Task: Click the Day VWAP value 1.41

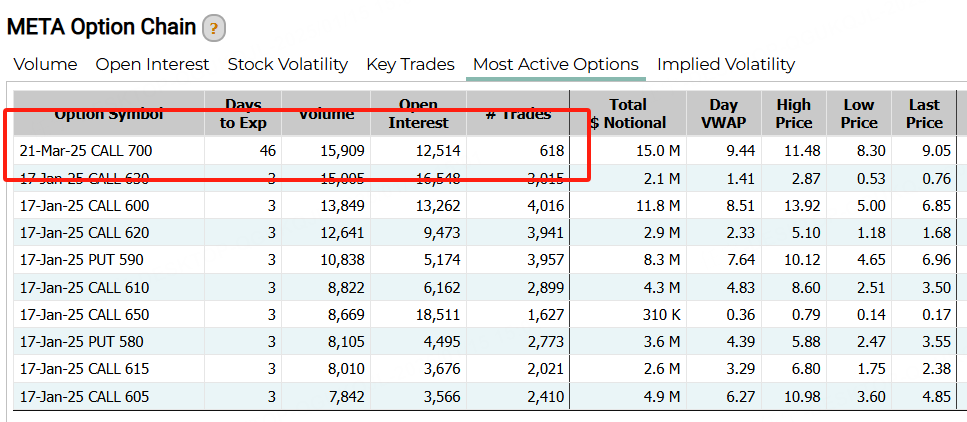Action: click(x=740, y=178)
